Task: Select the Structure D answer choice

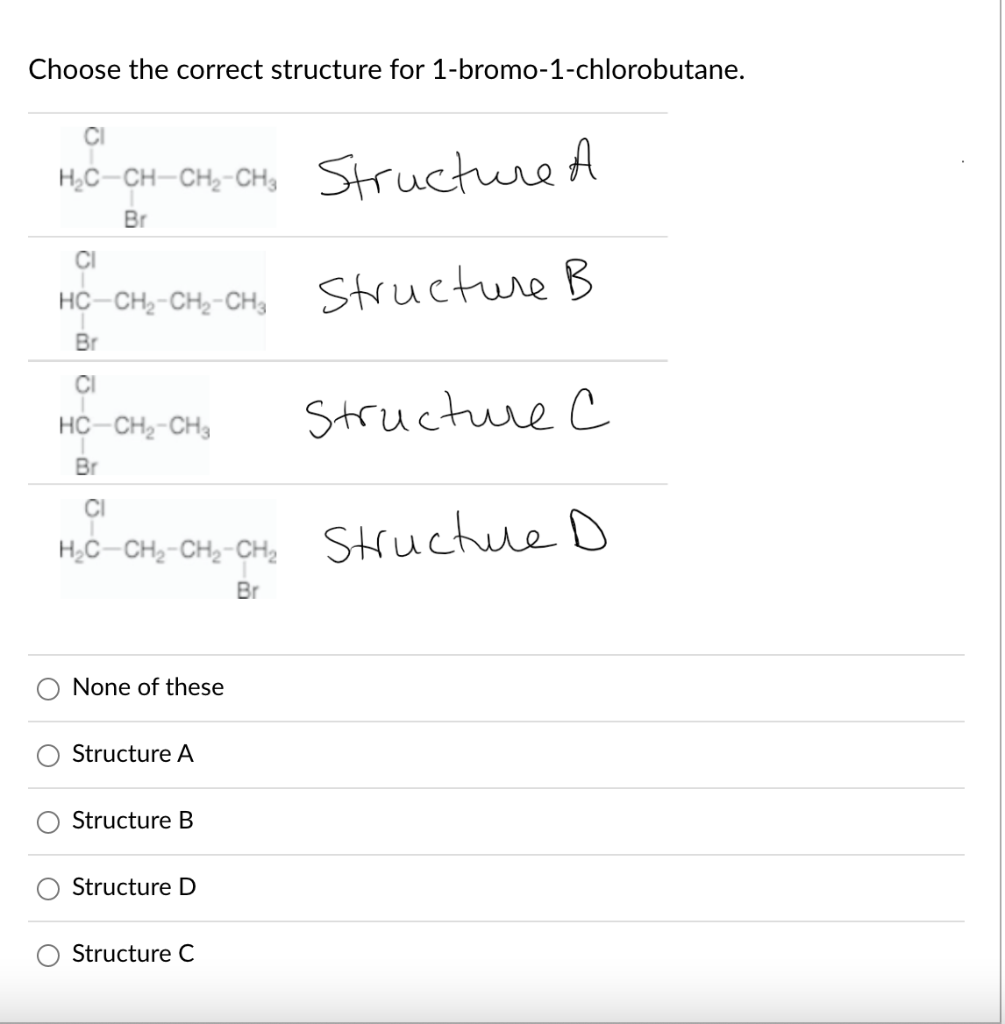Action: tap(47, 887)
